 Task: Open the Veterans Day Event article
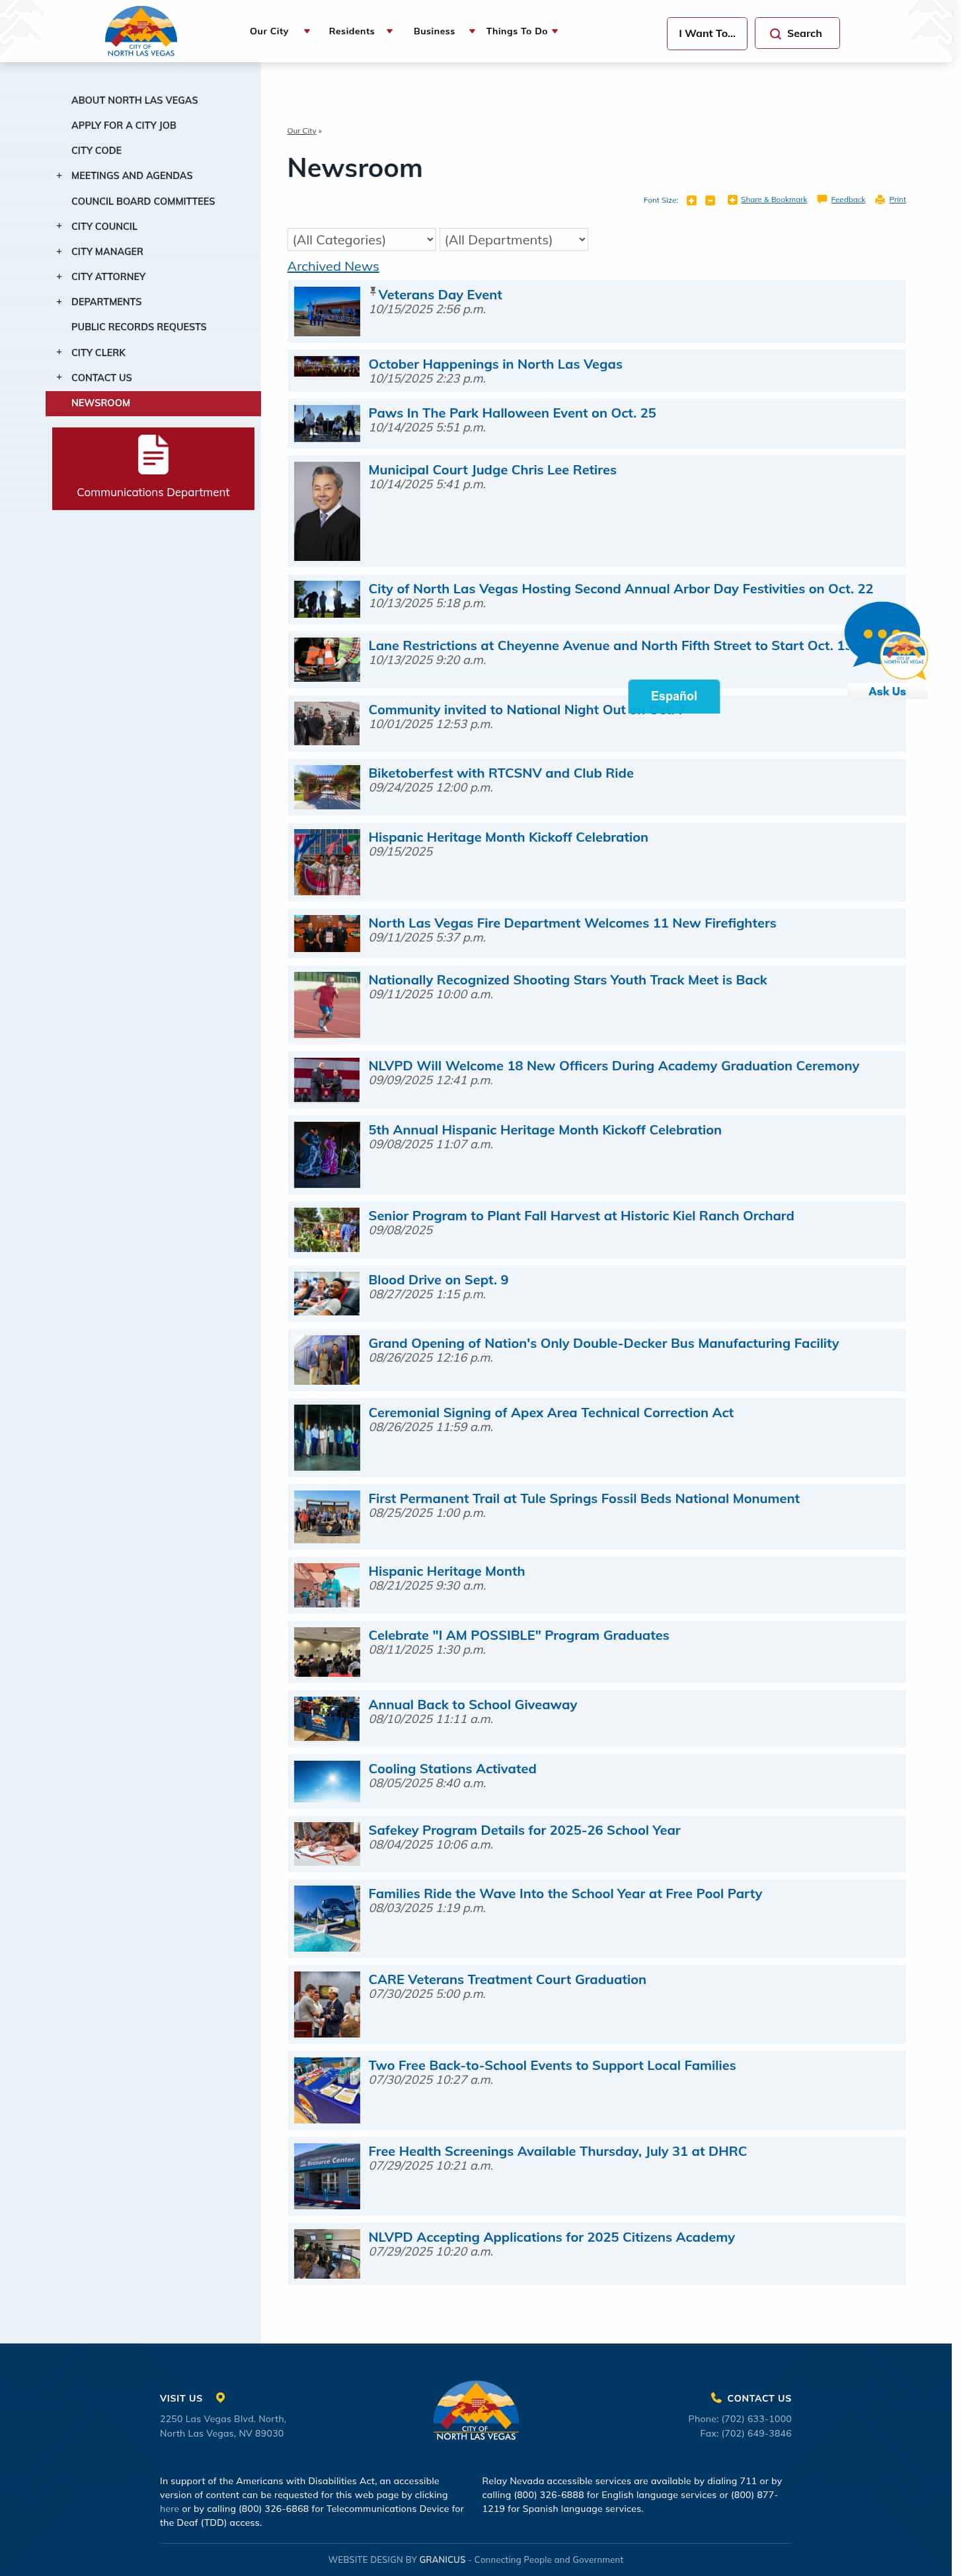click(x=440, y=295)
